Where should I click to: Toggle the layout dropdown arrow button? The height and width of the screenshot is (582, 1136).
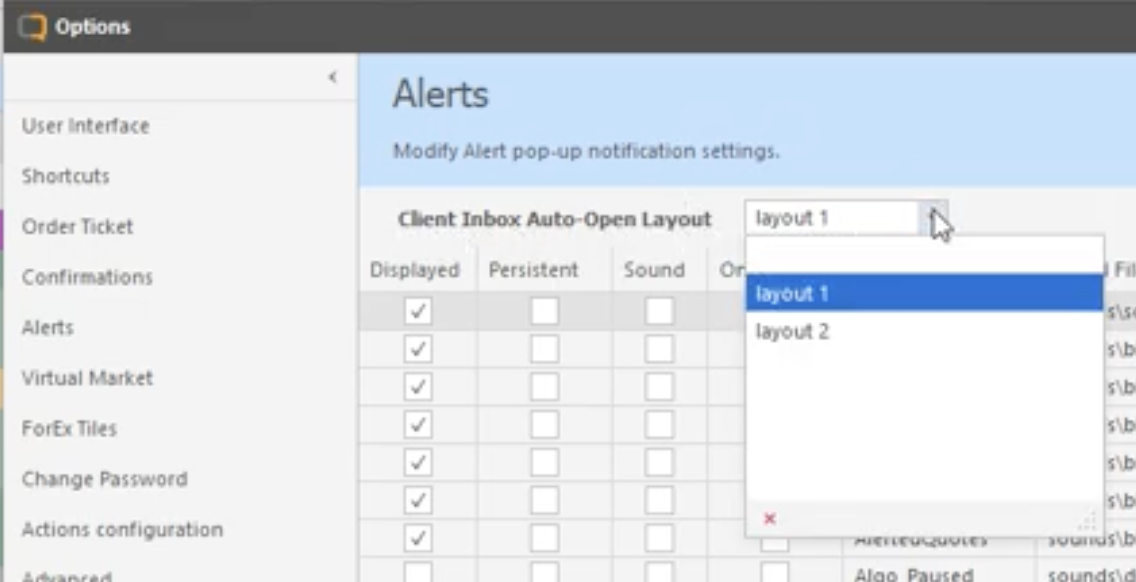click(x=934, y=218)
